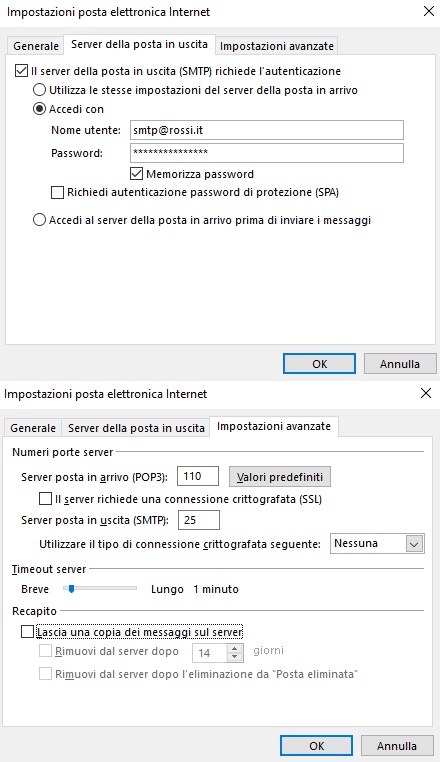Check 'Lascia una copia dei messaggi sul server'
This screenshot has height=762, width=440.
pos(28,632)
